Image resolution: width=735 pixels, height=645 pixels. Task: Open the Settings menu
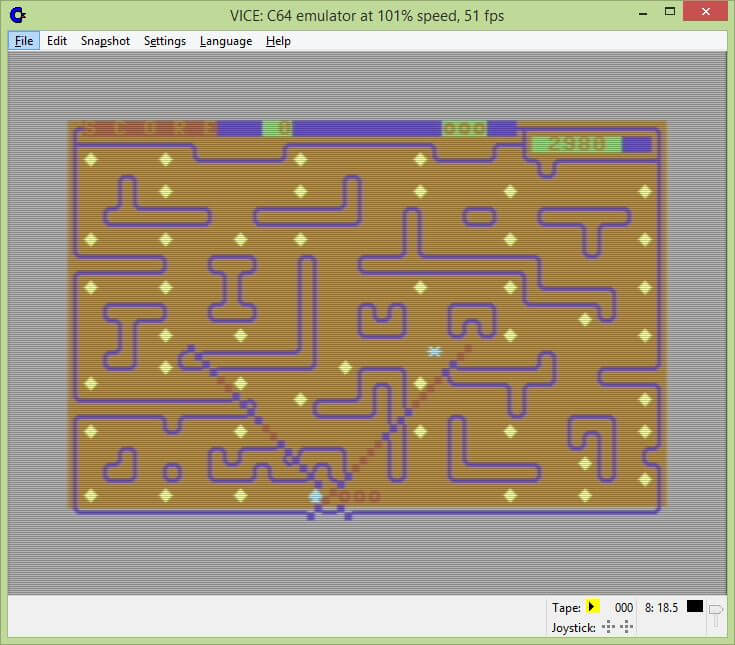tap(165, 41)
